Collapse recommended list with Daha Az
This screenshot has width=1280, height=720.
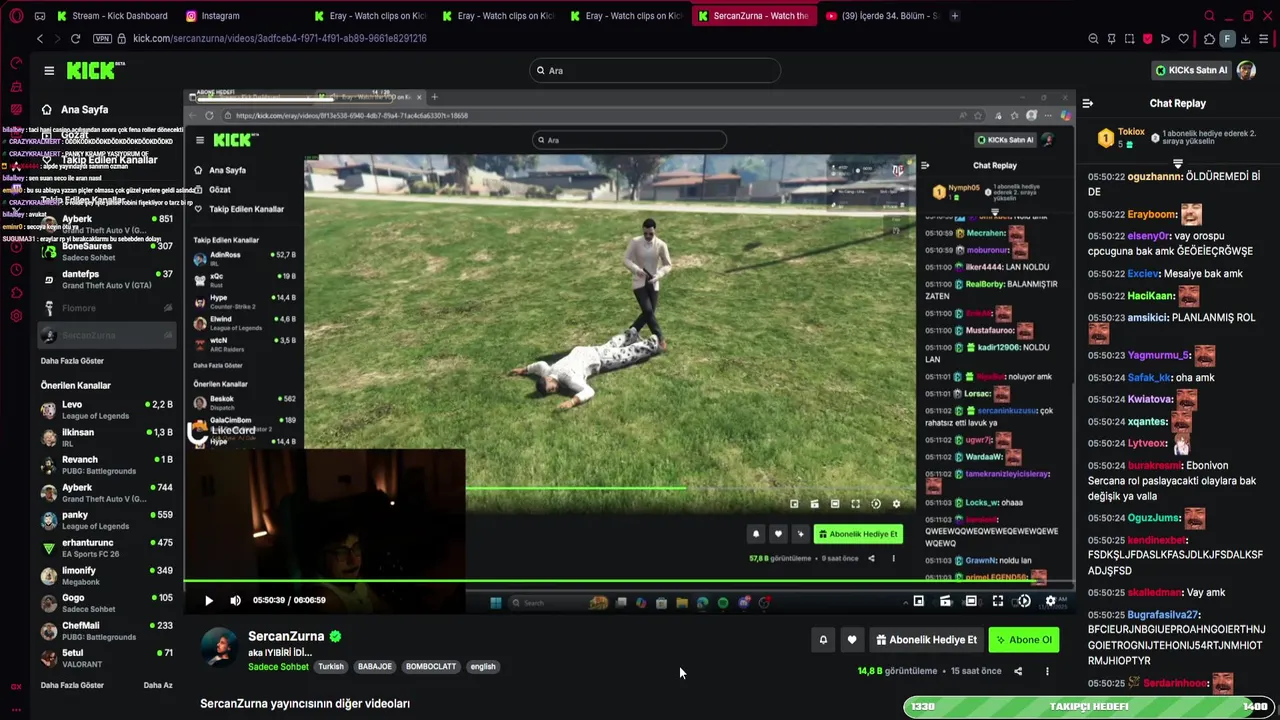click(158, 685)
